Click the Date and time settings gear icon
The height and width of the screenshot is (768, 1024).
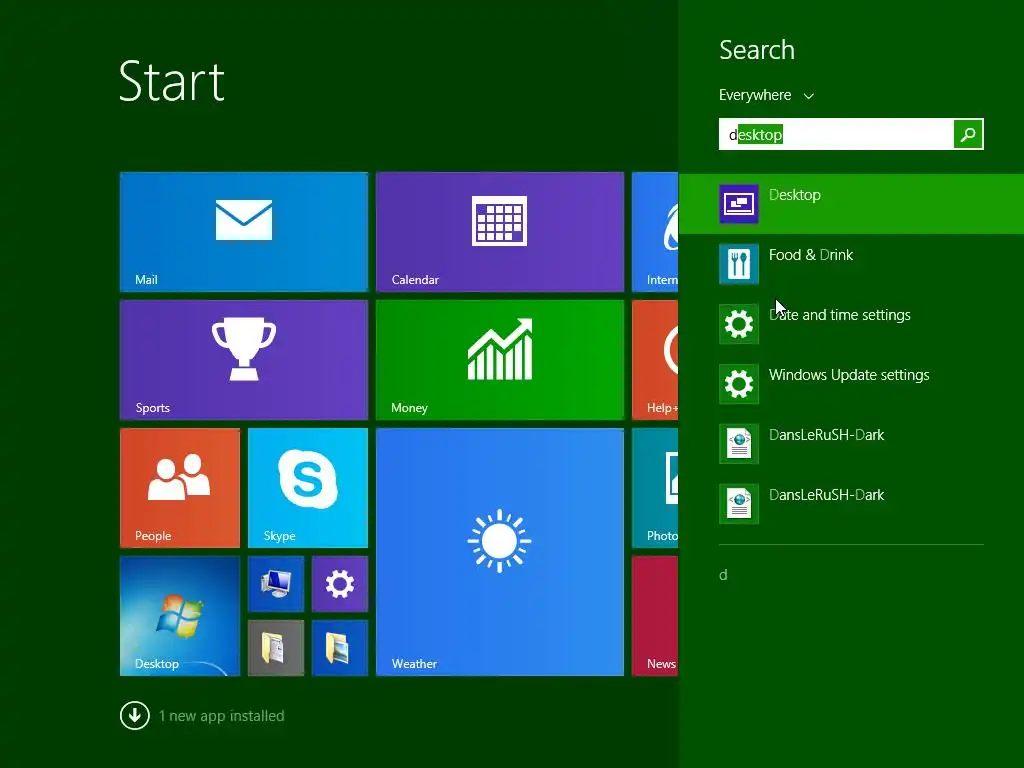[739, 324]
